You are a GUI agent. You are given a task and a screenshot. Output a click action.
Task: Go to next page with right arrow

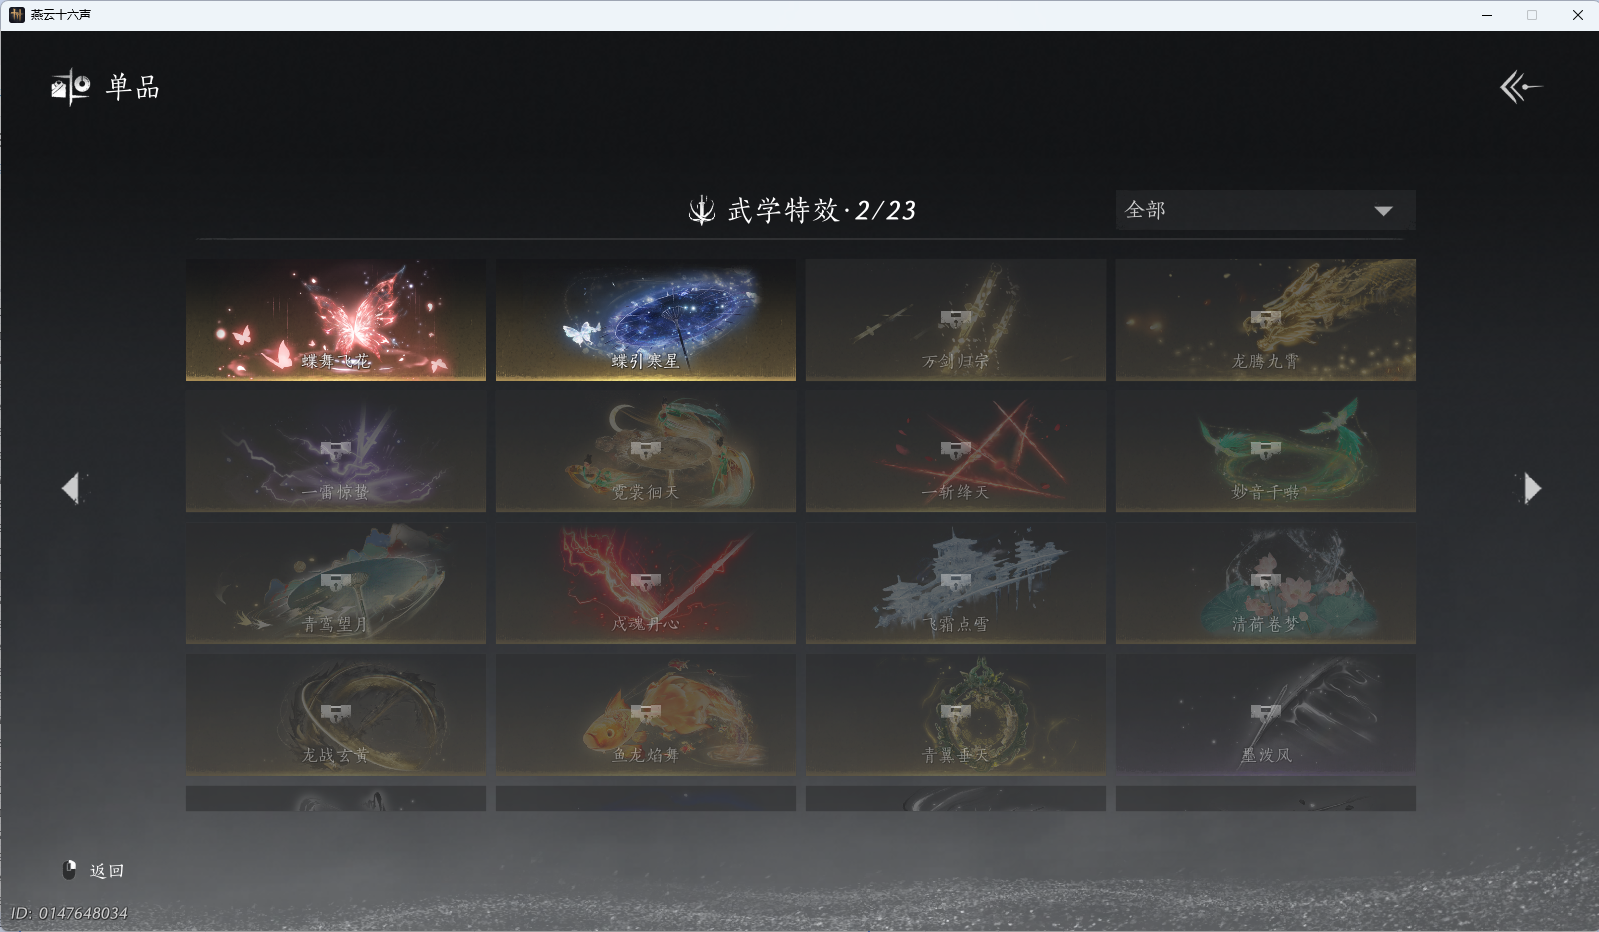1531,488
